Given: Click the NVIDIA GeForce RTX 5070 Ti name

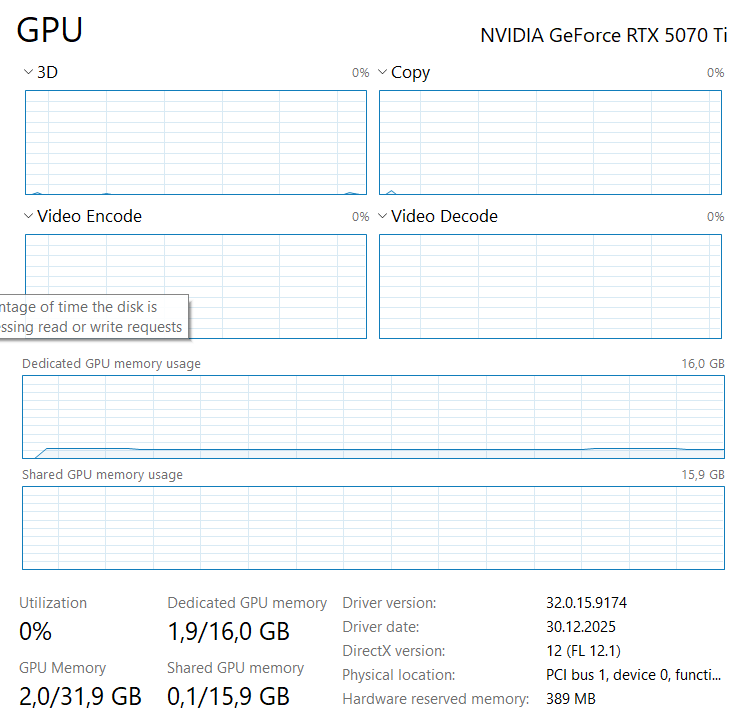Looking at the screenshot, I should (x=603, y=36).
